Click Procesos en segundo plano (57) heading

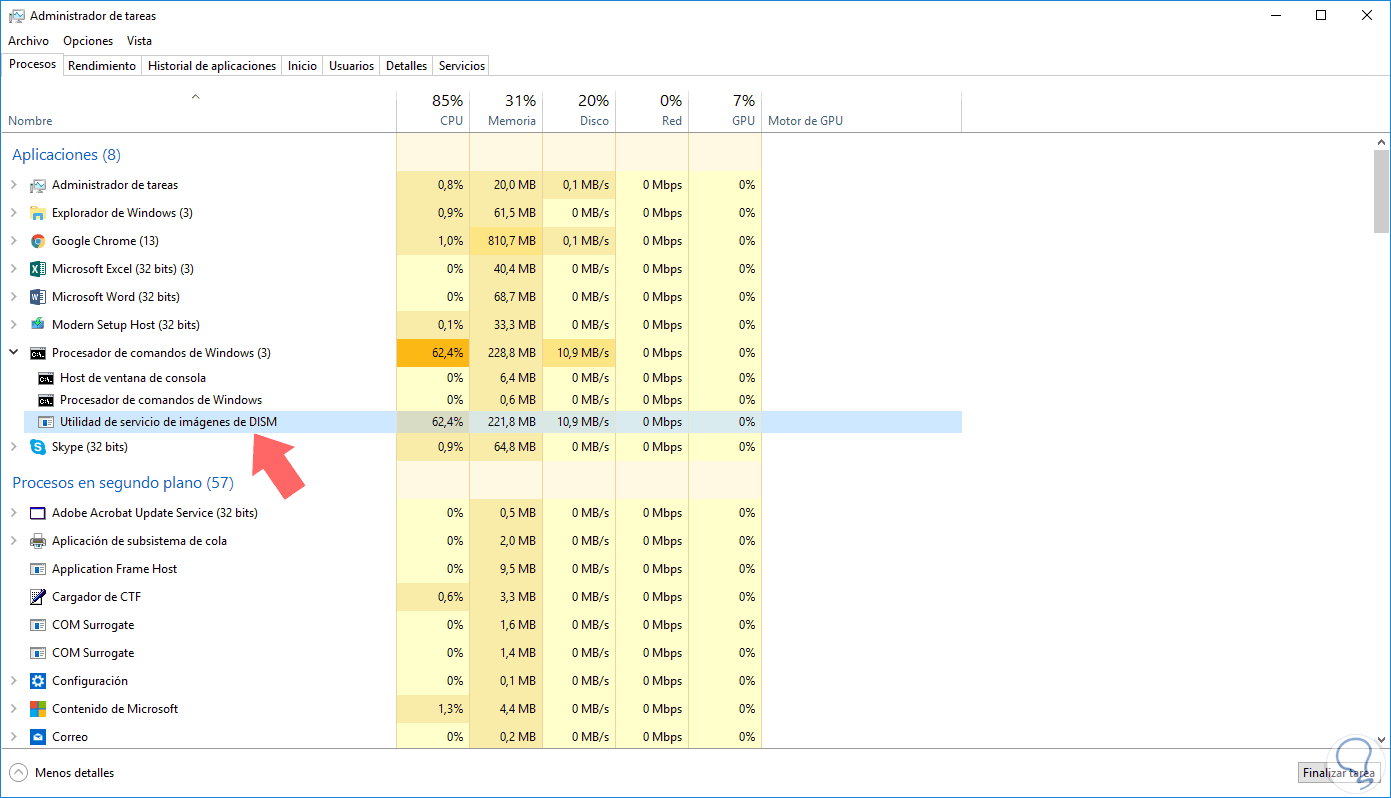pyautogui.click(x=123, y=483)
